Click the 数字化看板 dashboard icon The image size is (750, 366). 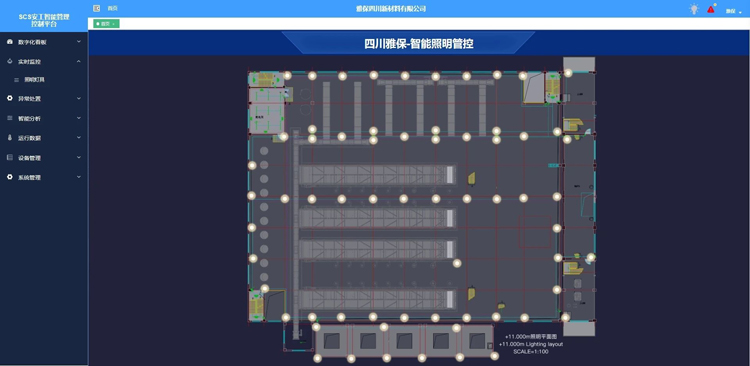(x=10, y=42)
